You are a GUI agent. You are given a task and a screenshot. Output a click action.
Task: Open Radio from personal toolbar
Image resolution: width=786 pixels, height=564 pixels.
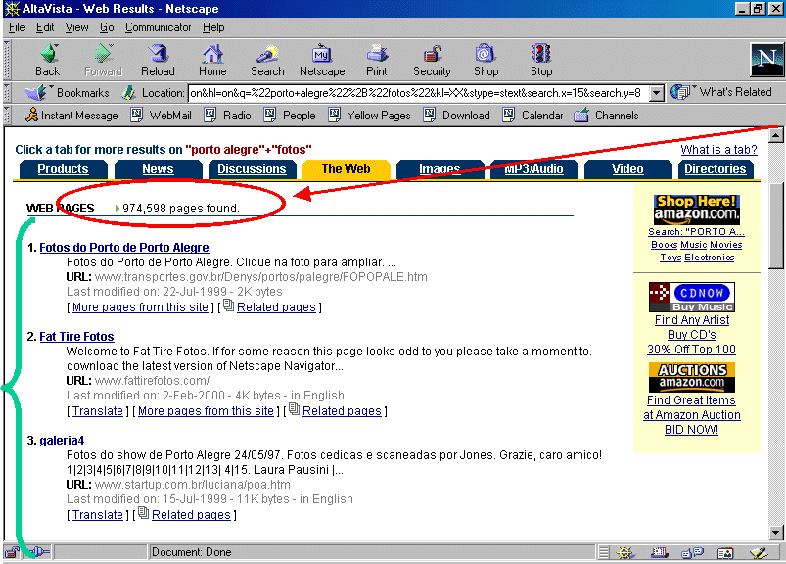click(x=228, y=115)
